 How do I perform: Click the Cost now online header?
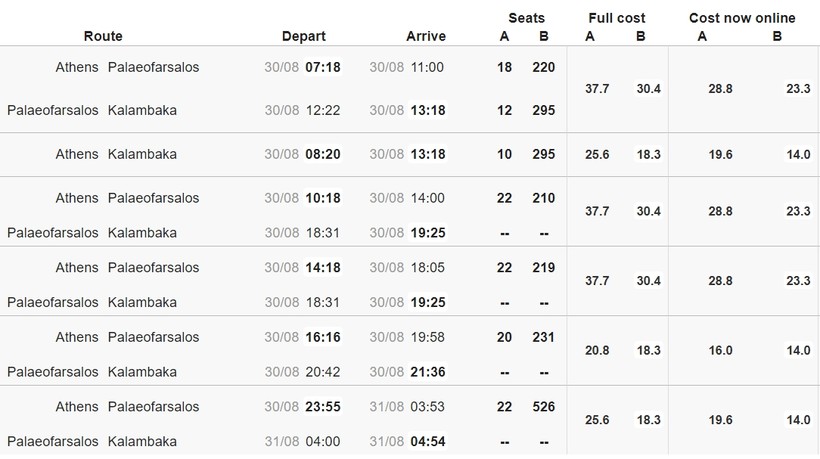click(x=742, y=18)
